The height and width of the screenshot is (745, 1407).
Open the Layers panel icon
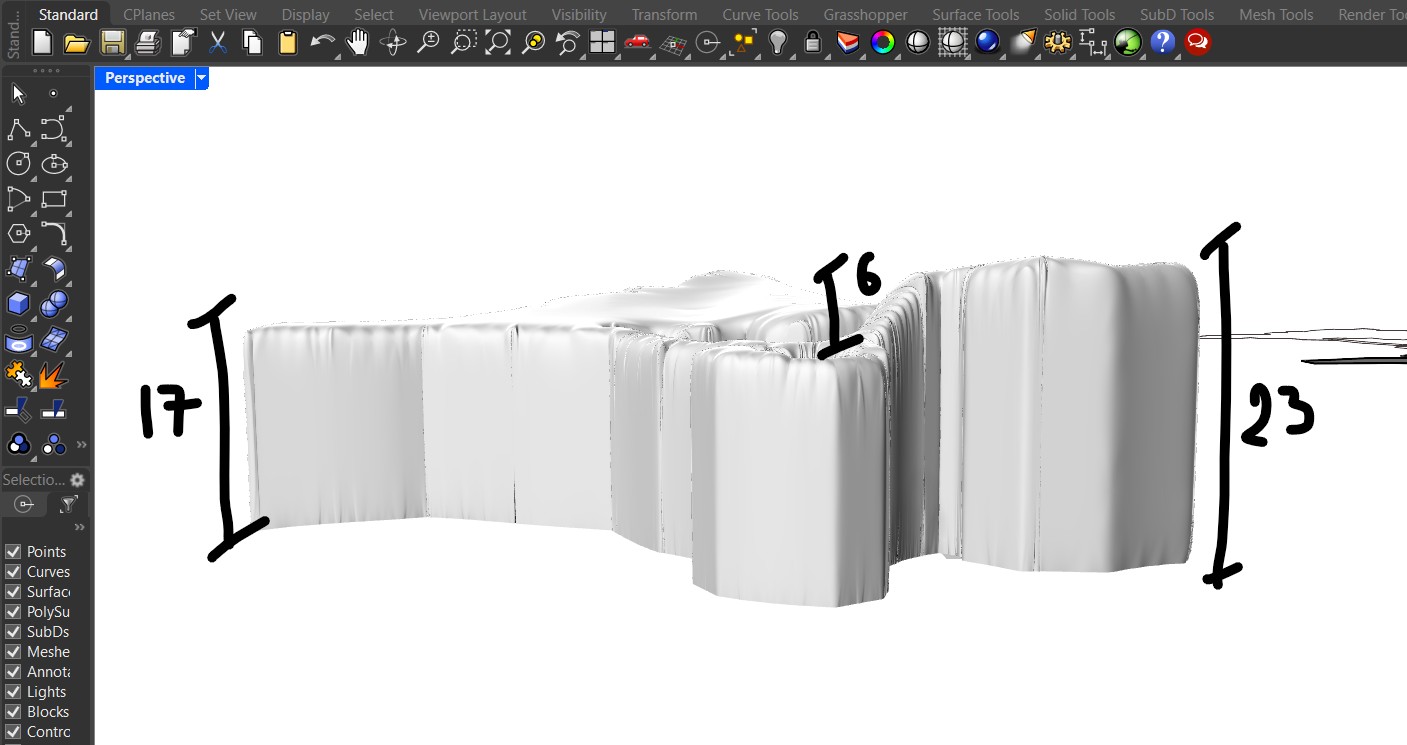tap(848, 43)
